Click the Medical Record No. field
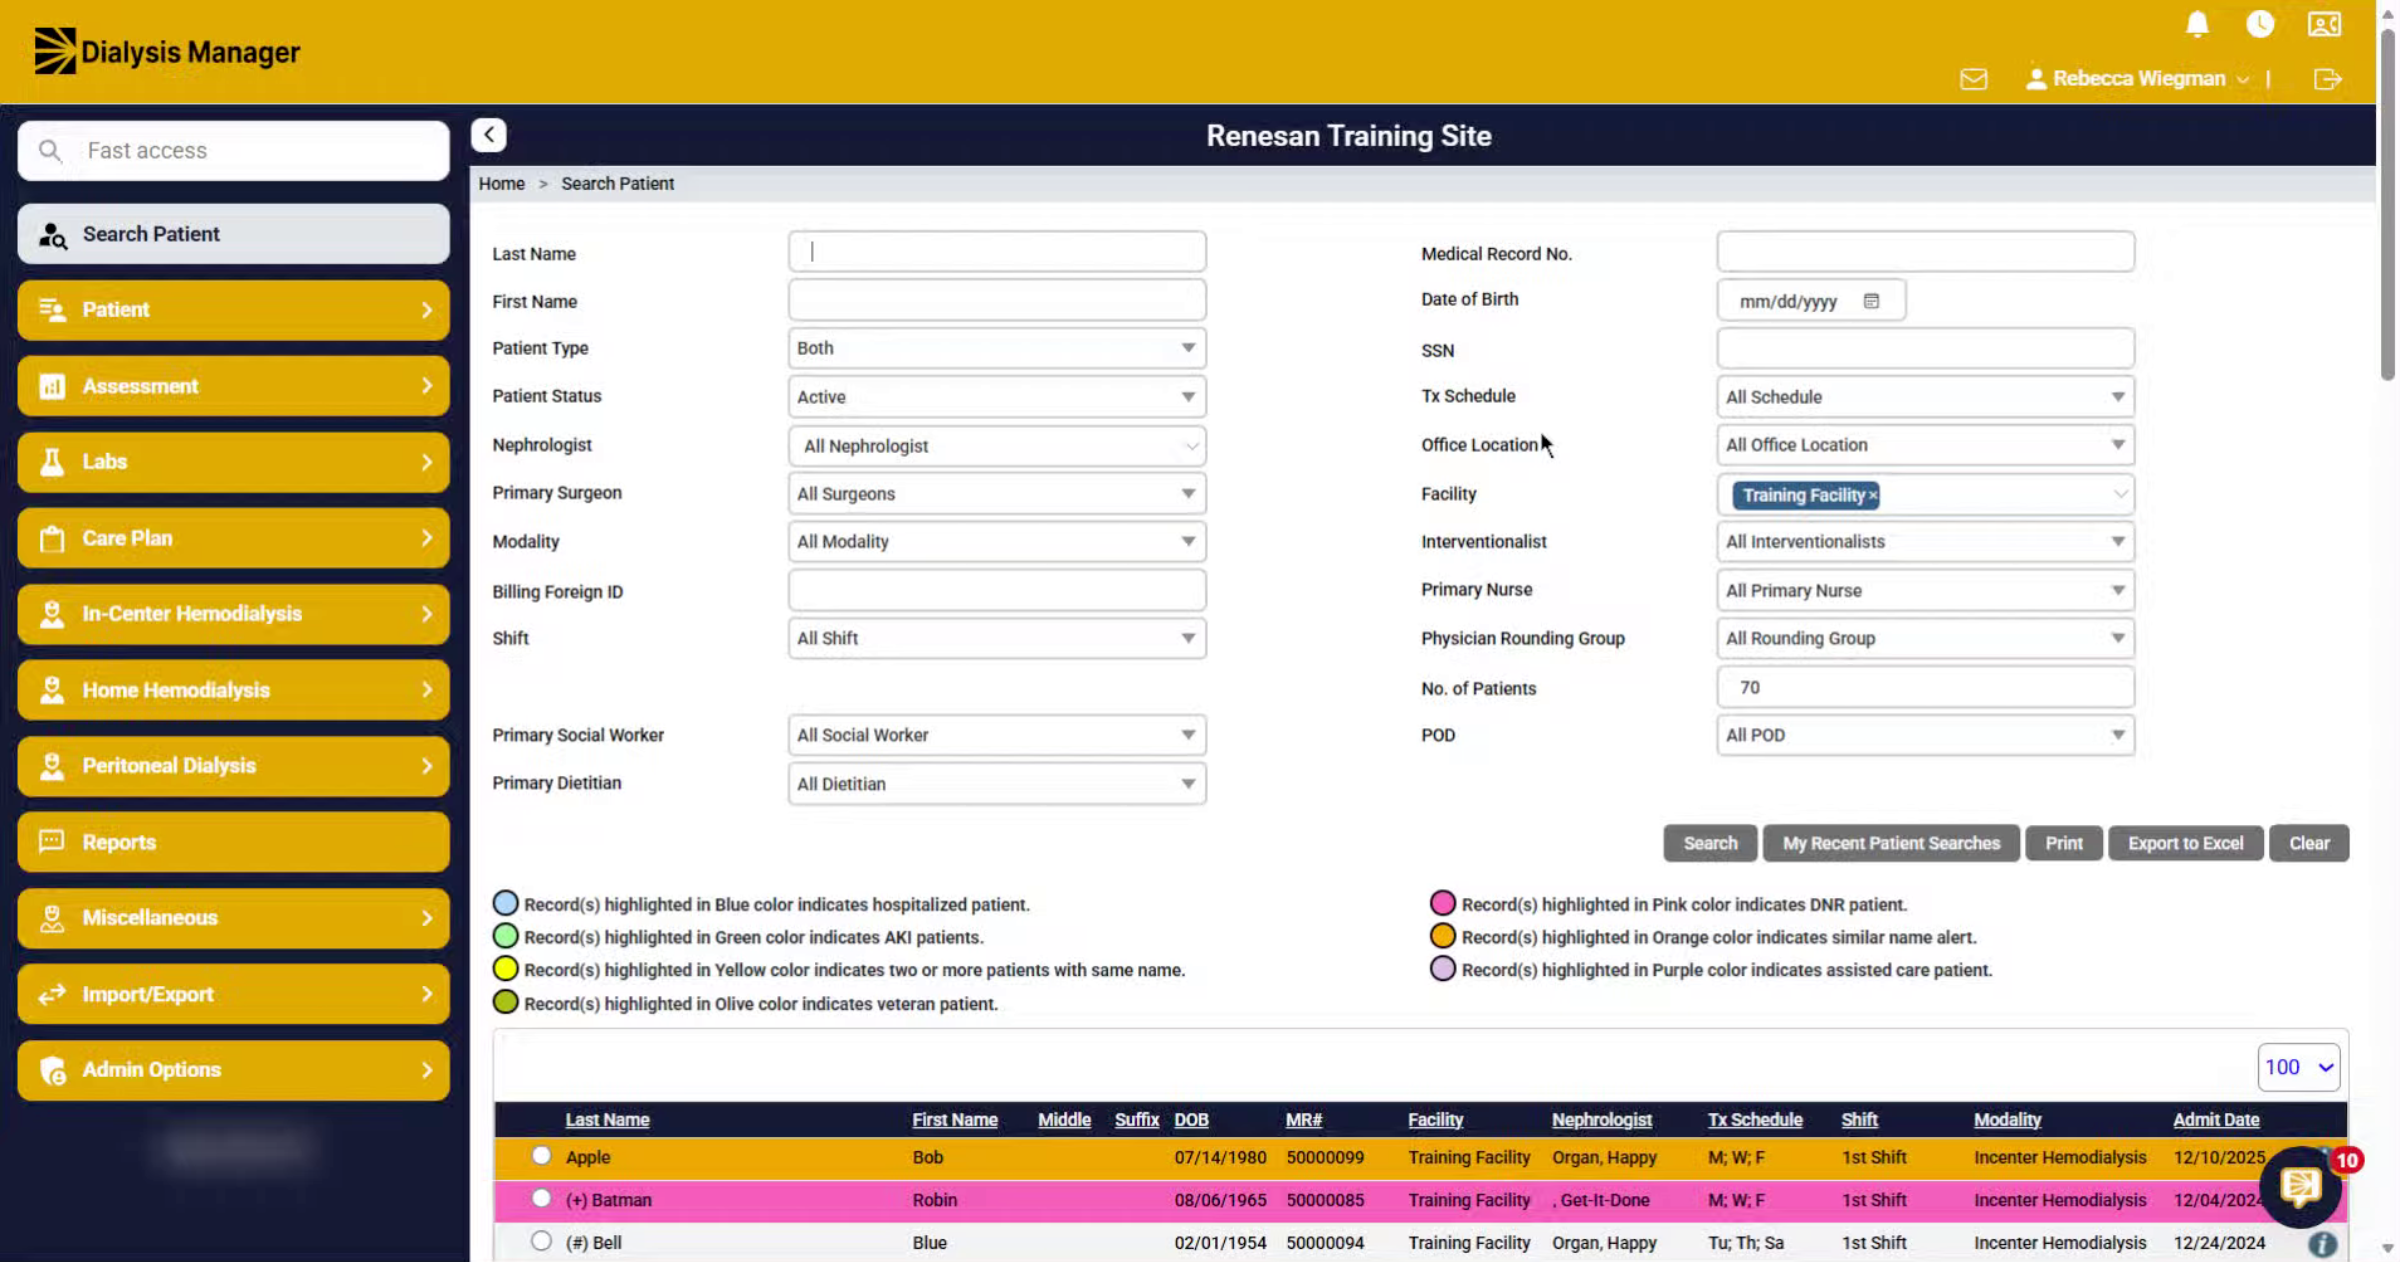 point(1925,252)
